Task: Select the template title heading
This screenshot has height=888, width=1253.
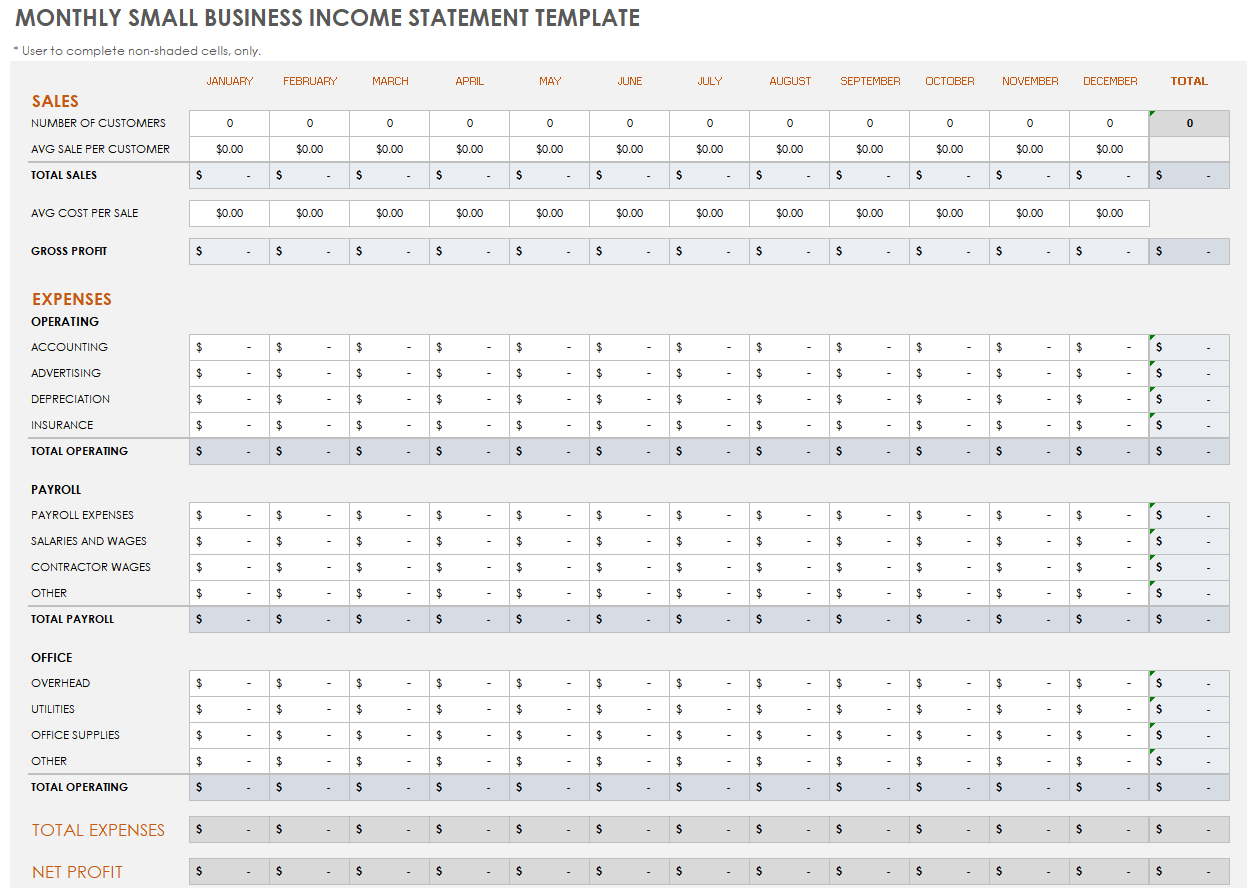Action: pyautogui.click(x=327, y=18)
